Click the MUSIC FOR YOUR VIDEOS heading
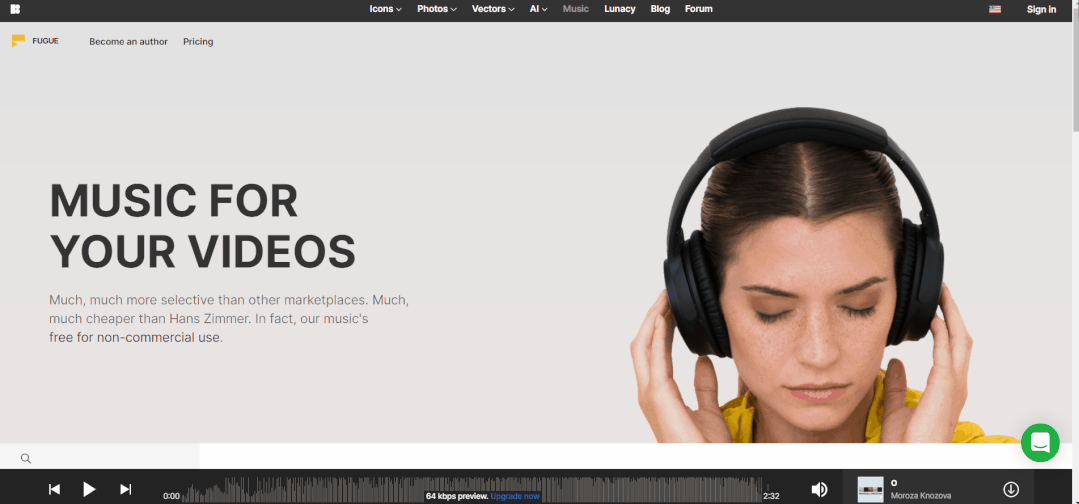Screen dimensions: 1079x504 click(202, 226)
